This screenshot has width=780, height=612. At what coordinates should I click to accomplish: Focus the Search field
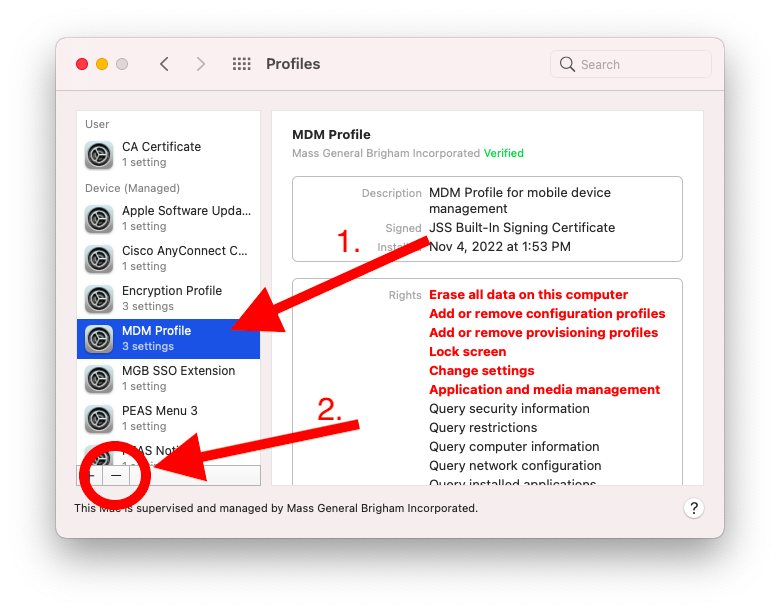click(x=631, y=64)
